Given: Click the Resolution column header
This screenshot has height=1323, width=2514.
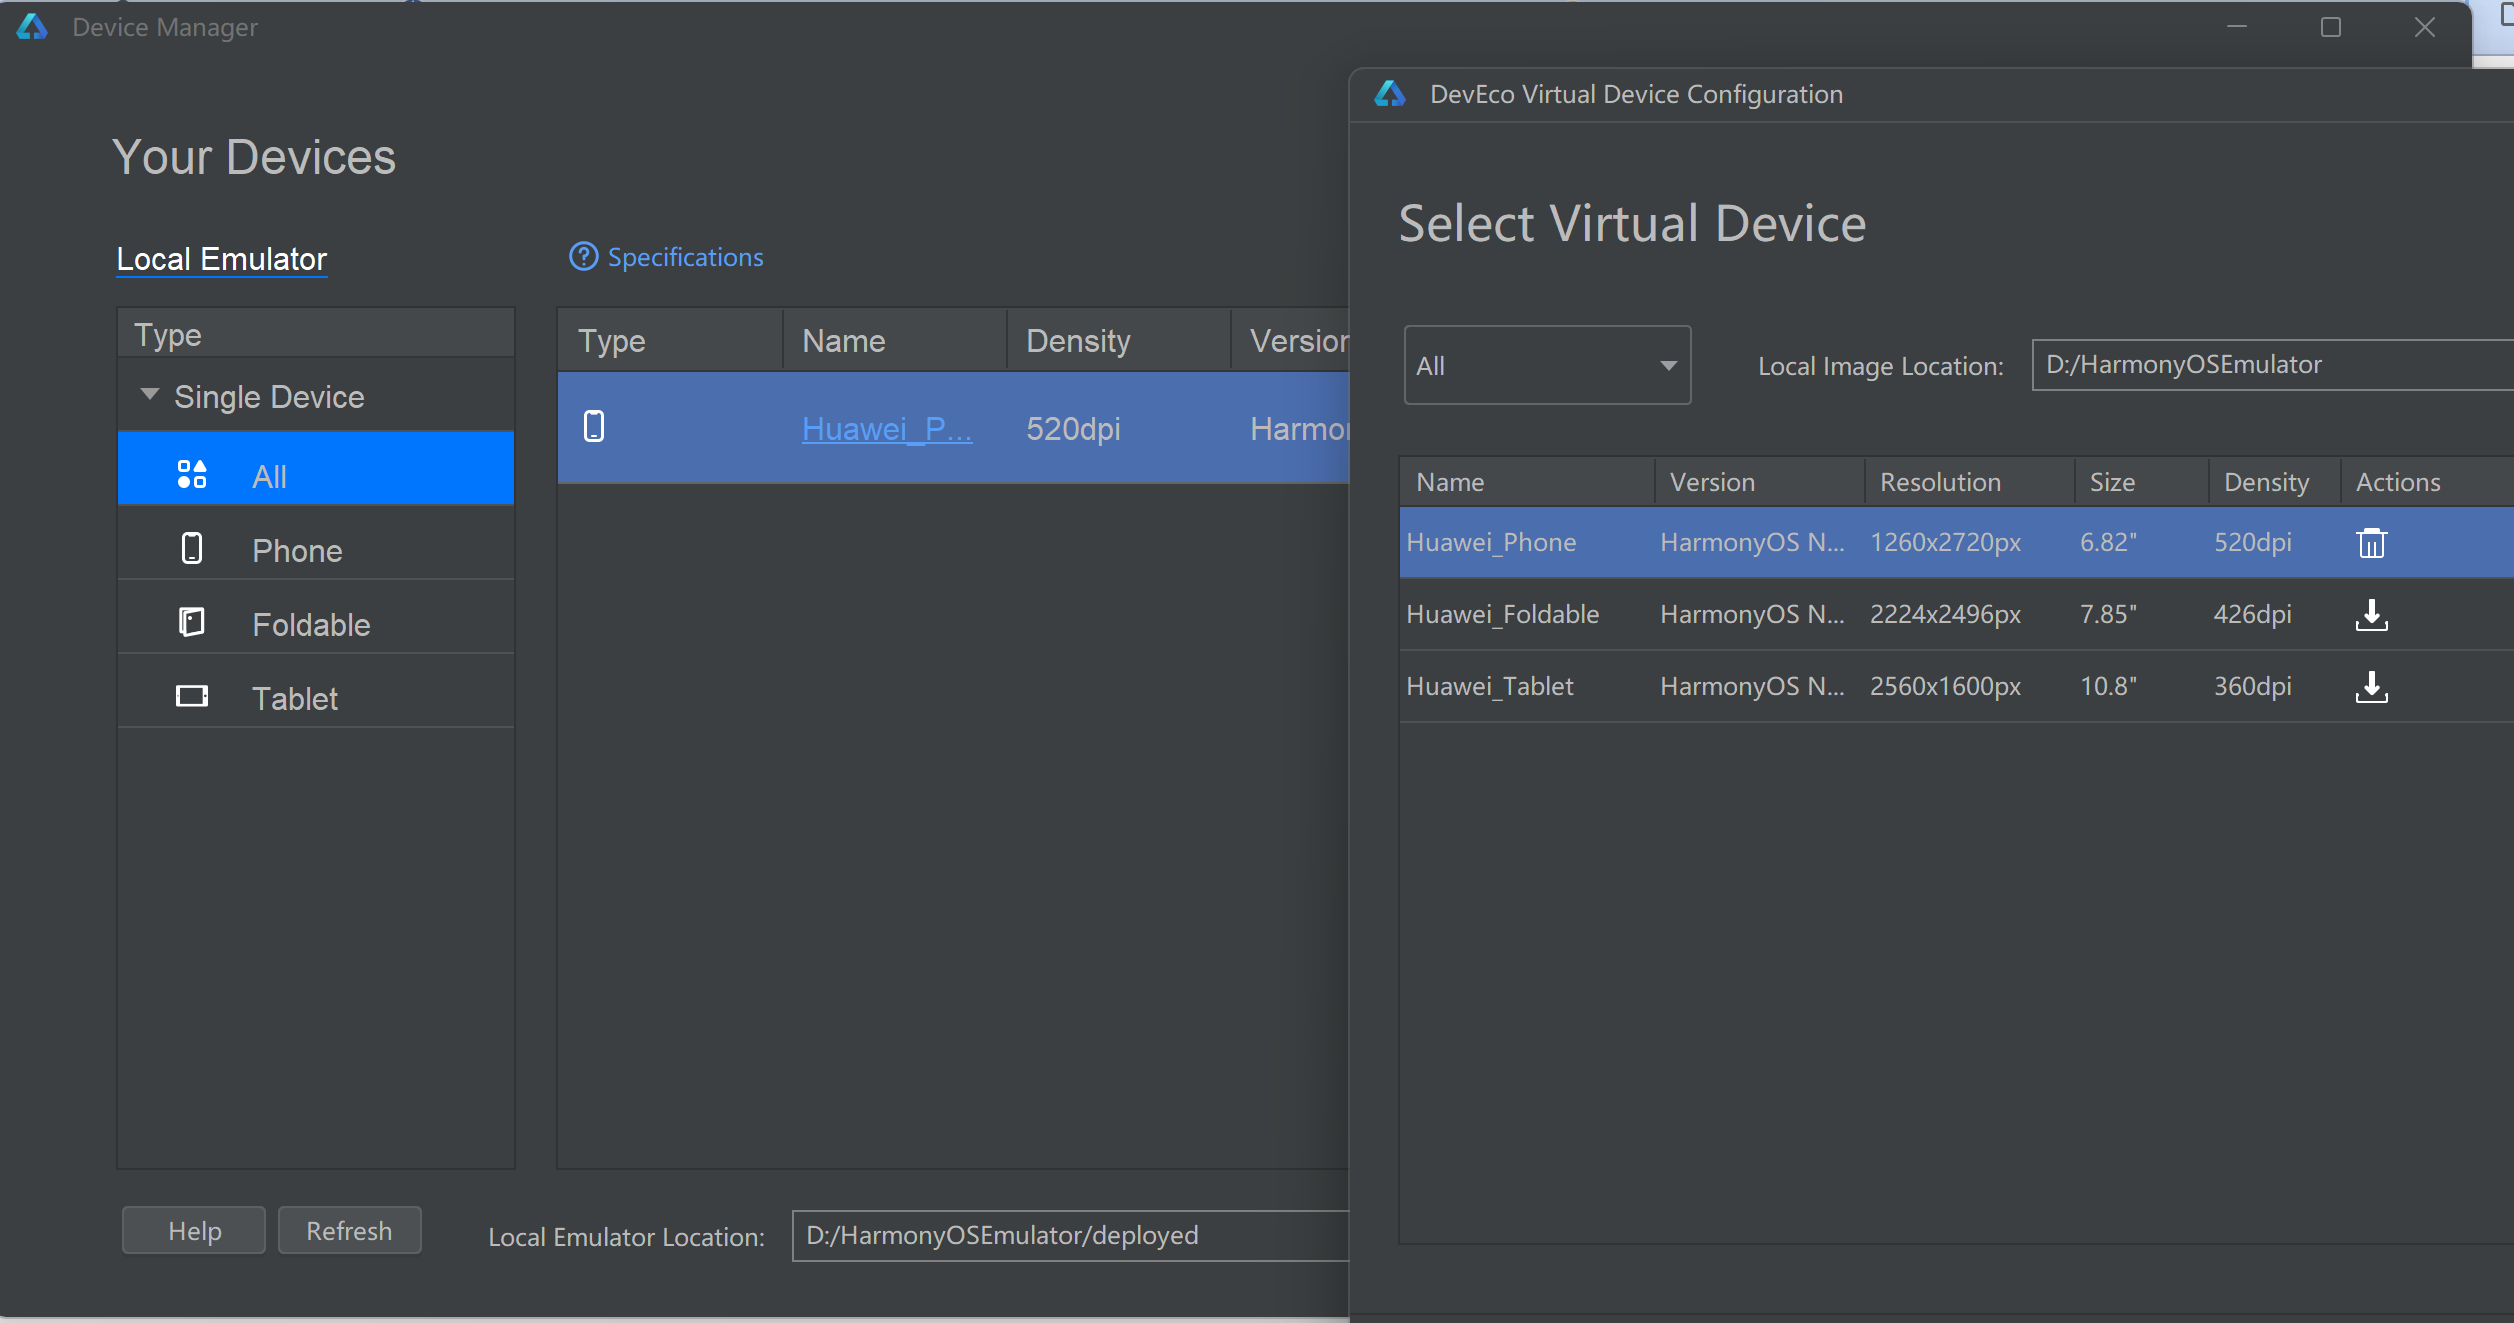Looking at the screenshot, I should click(1969, 482).
